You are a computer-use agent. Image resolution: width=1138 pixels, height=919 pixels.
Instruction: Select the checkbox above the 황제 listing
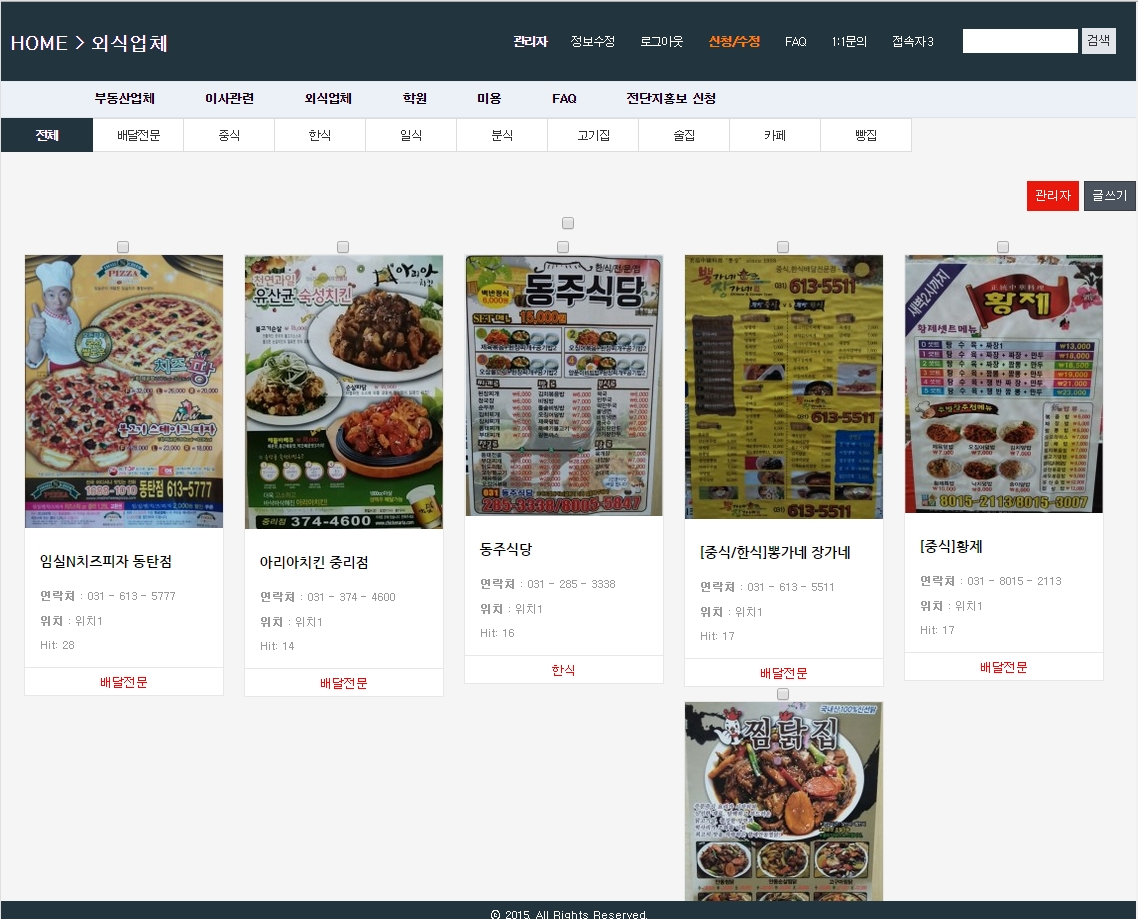[1003, 247]
